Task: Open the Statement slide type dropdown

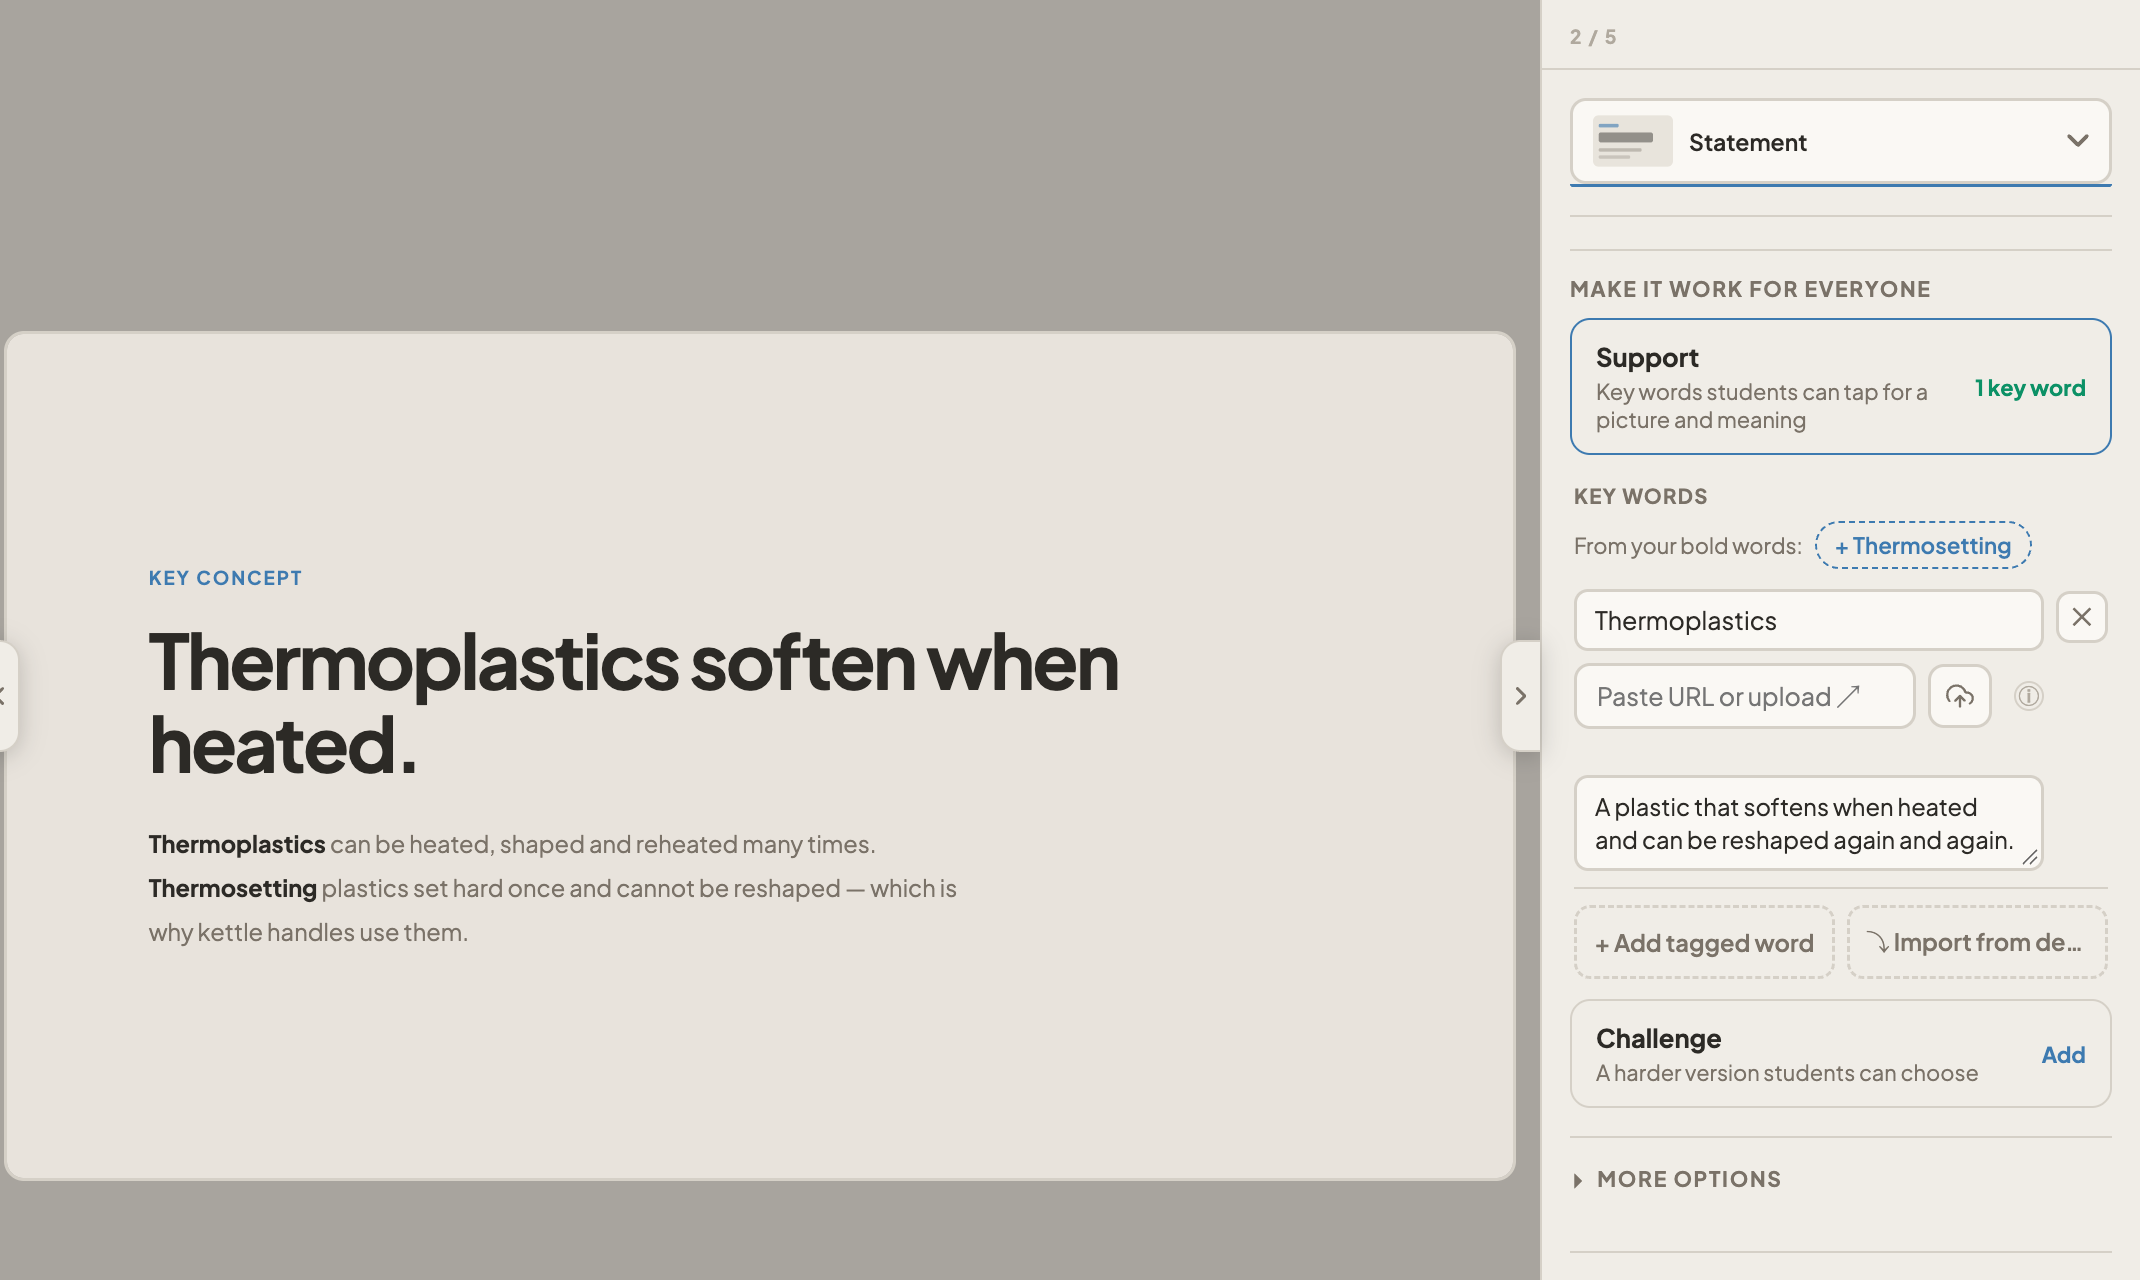Action: click(1840, 141)
